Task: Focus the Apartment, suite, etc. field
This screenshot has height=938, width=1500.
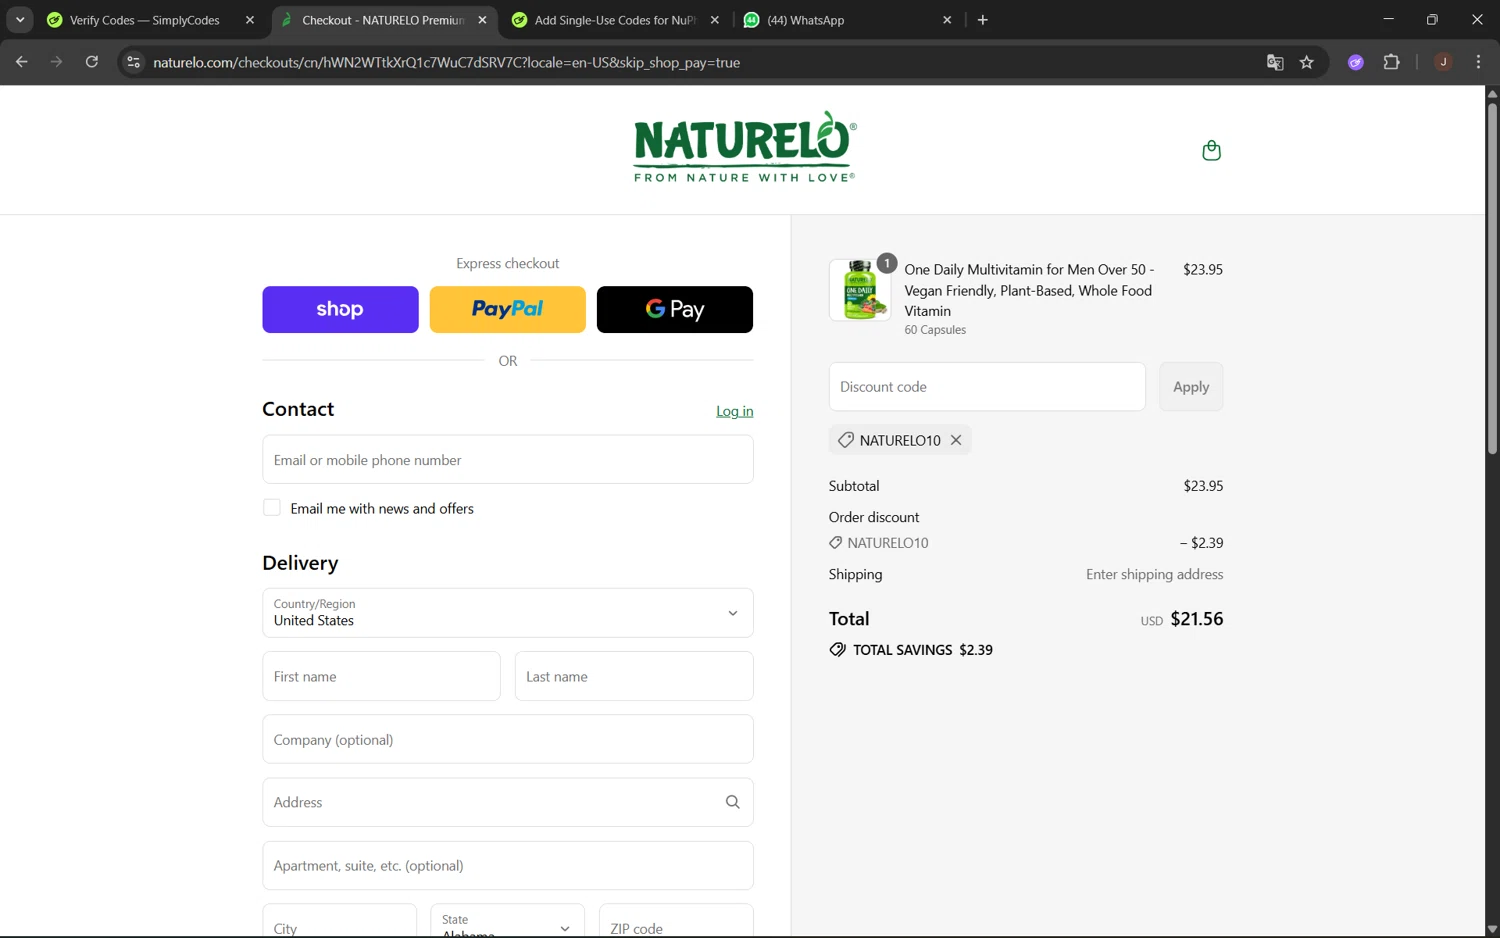Action: click(x=508, y=866)
